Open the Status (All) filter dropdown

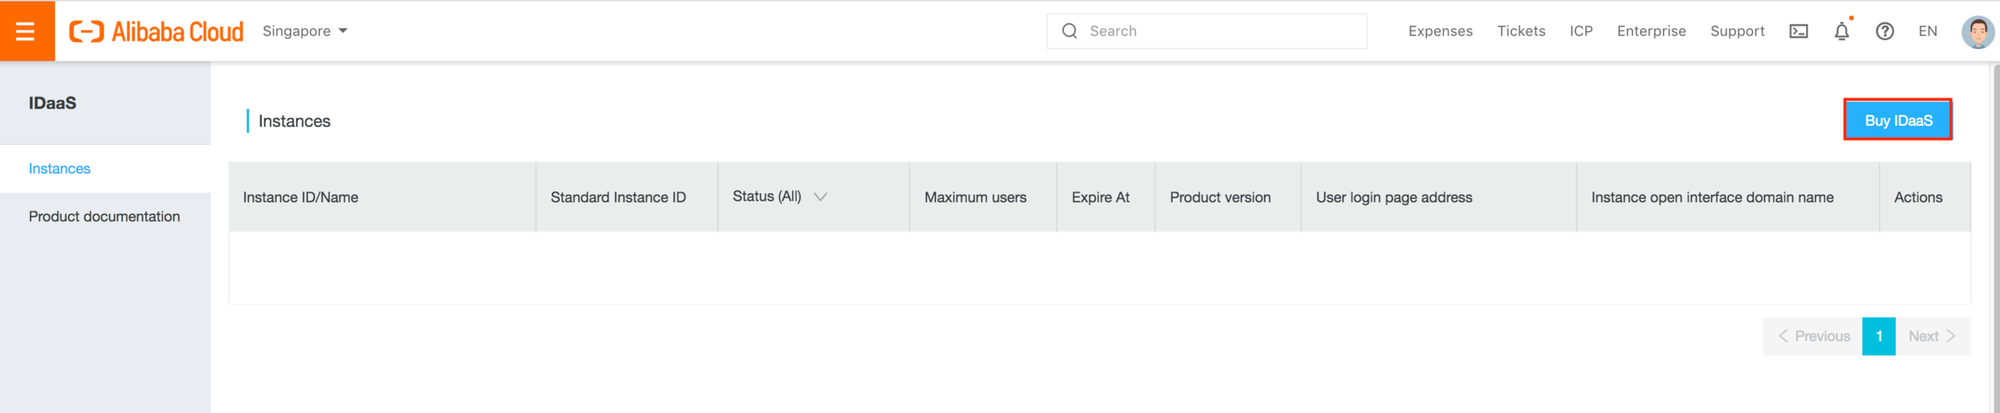tap(780, 197)
